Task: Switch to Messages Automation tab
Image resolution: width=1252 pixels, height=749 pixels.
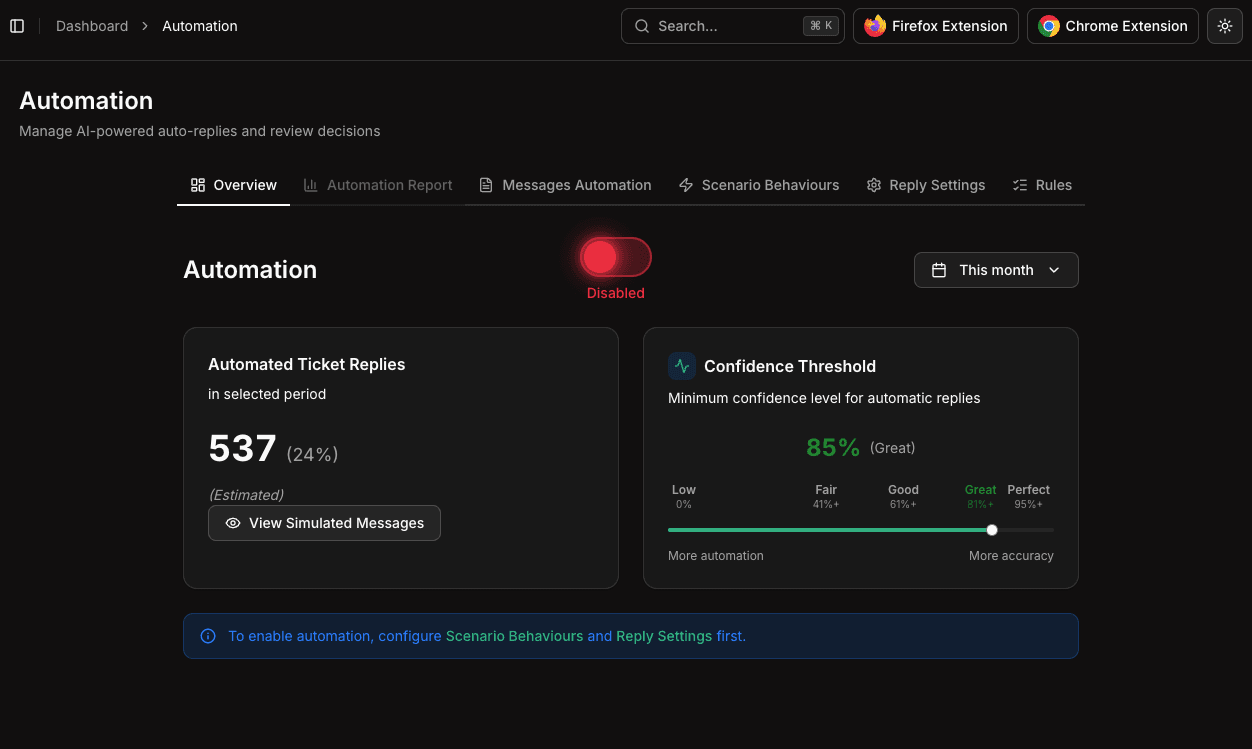Action: pyautogui.click(x=565, y=185)
